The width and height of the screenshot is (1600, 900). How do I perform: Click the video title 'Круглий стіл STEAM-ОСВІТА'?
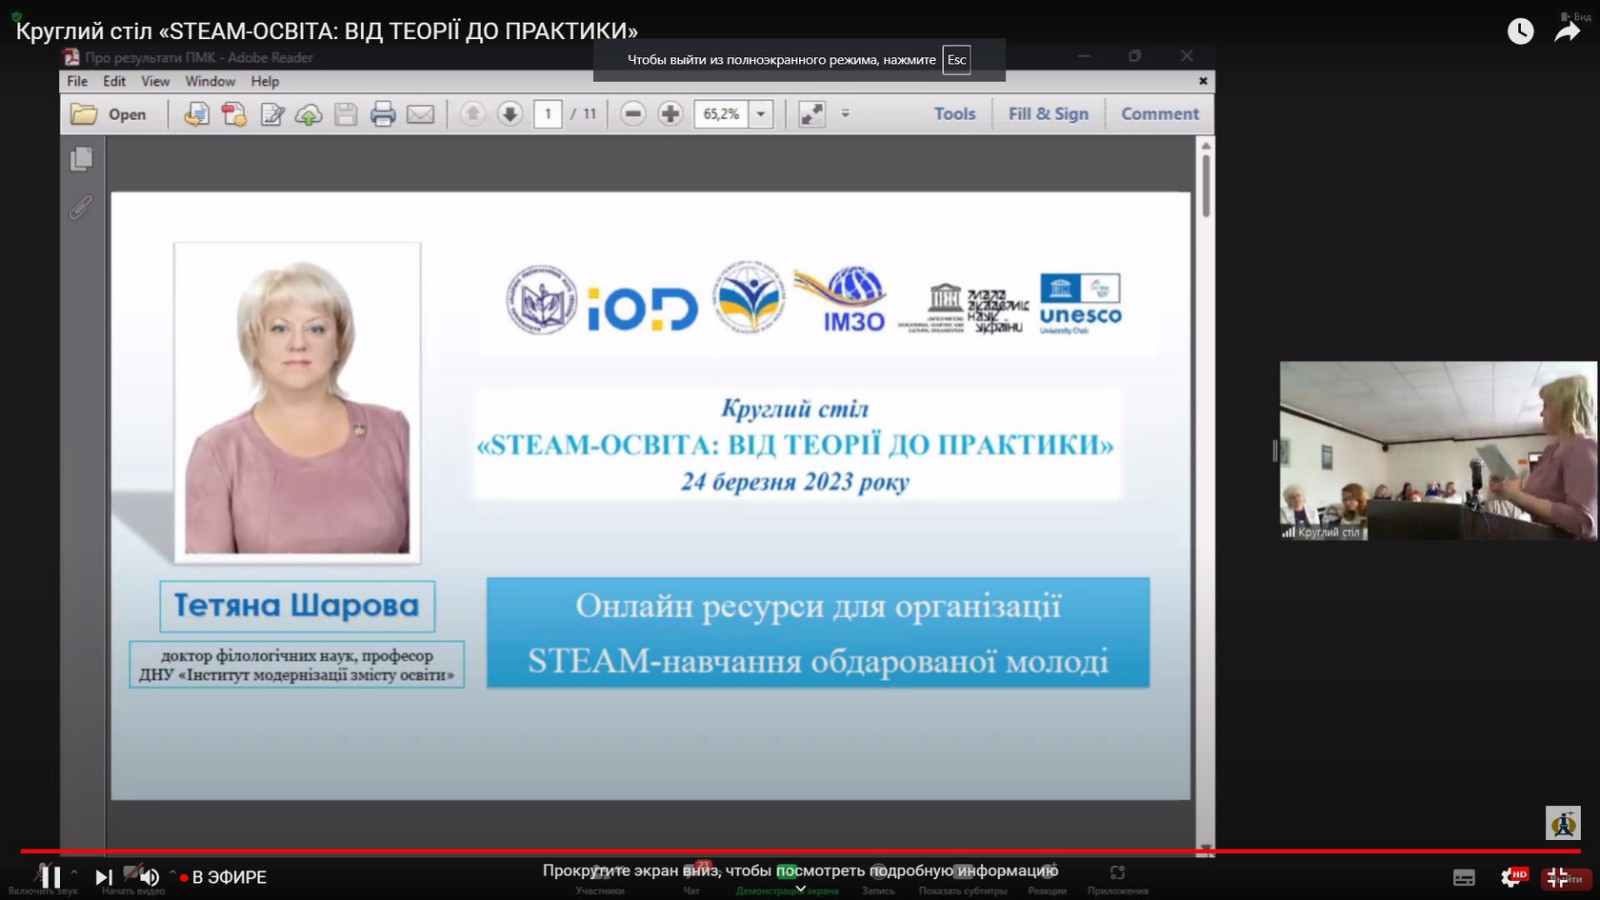[326, 31]
